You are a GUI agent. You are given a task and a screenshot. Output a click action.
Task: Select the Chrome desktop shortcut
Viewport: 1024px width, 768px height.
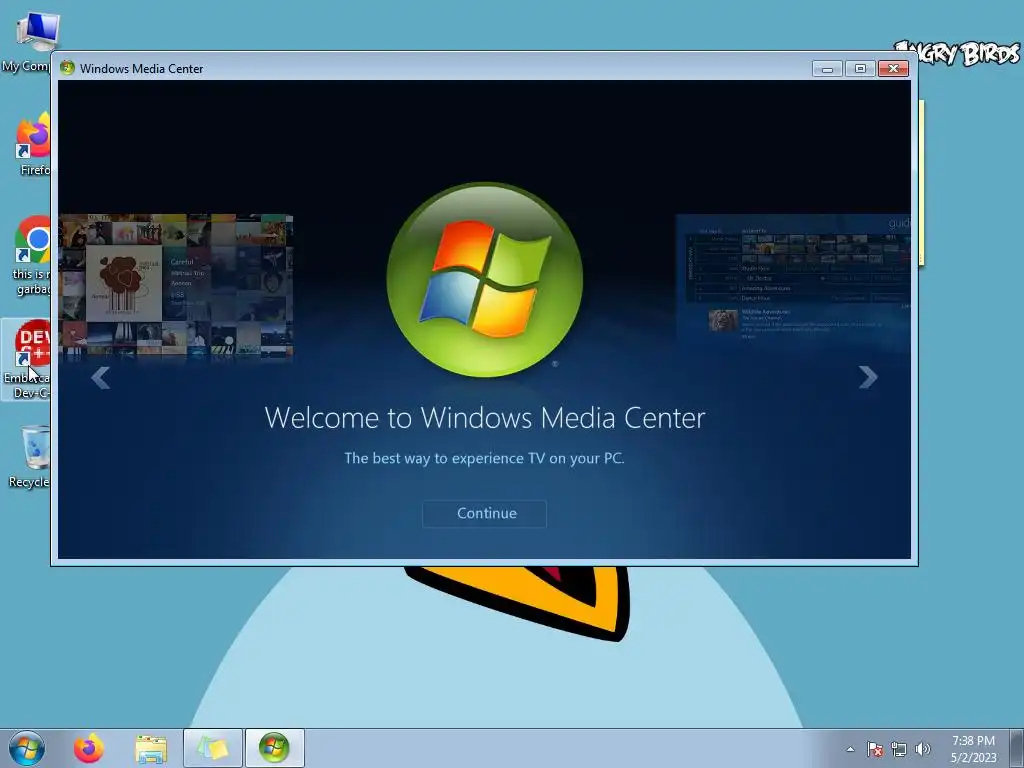click(x=30, y=256)
